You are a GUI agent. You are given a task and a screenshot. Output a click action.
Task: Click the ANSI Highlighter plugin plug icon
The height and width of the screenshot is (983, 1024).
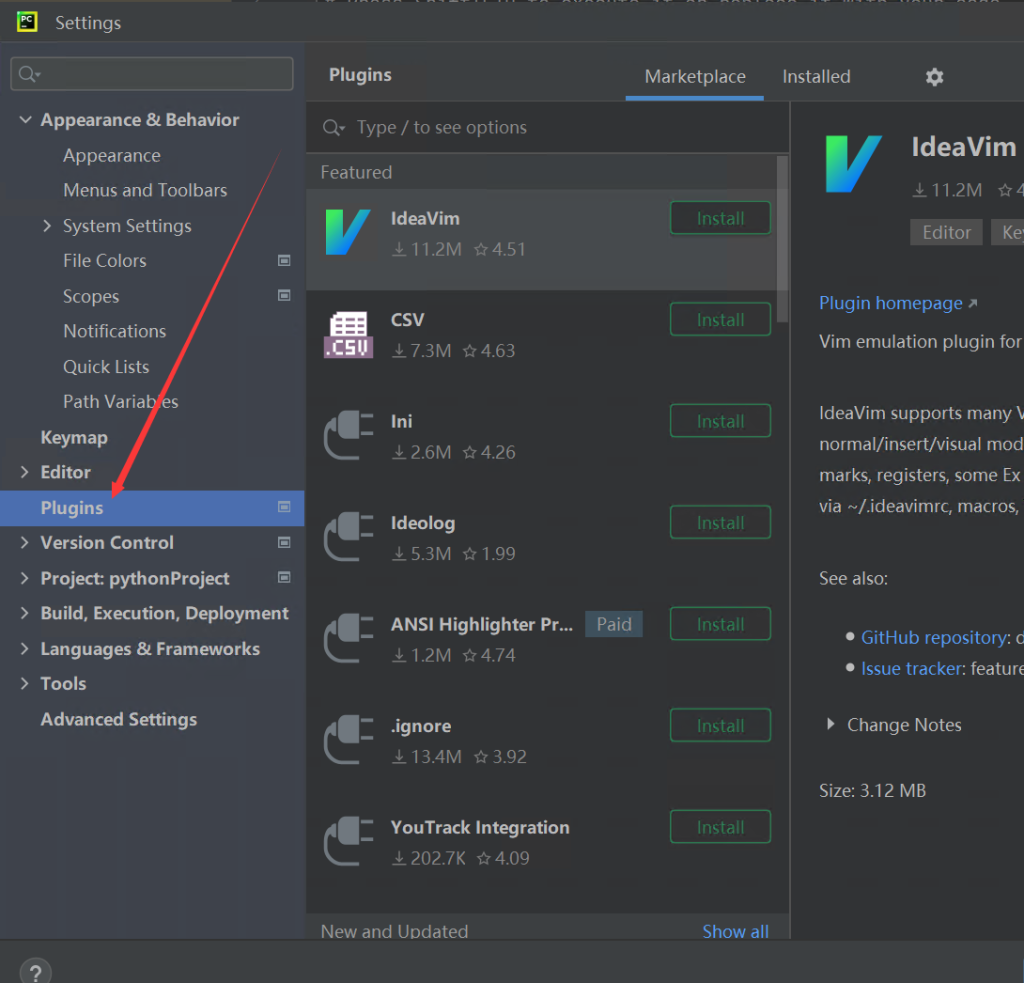[x=348, y=638]
